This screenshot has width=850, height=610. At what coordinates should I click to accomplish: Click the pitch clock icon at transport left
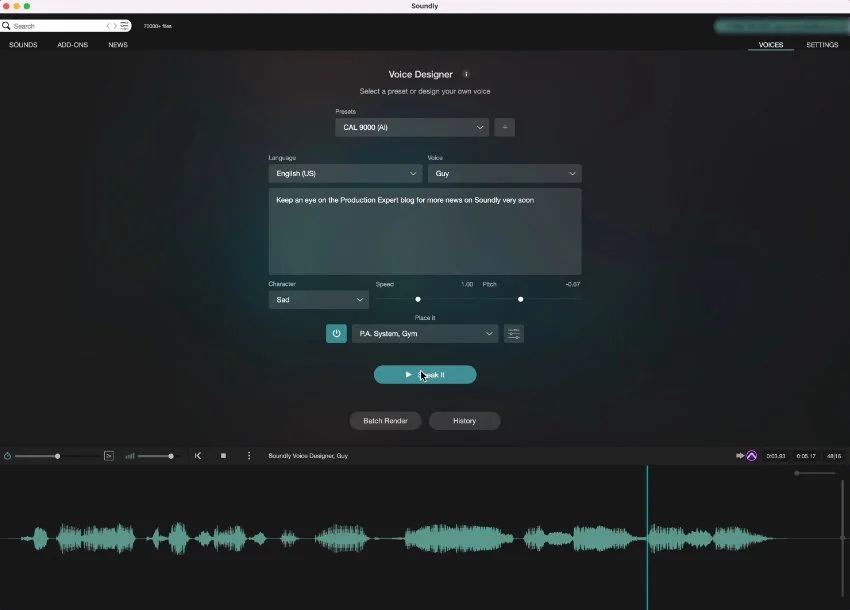point(7,455)
